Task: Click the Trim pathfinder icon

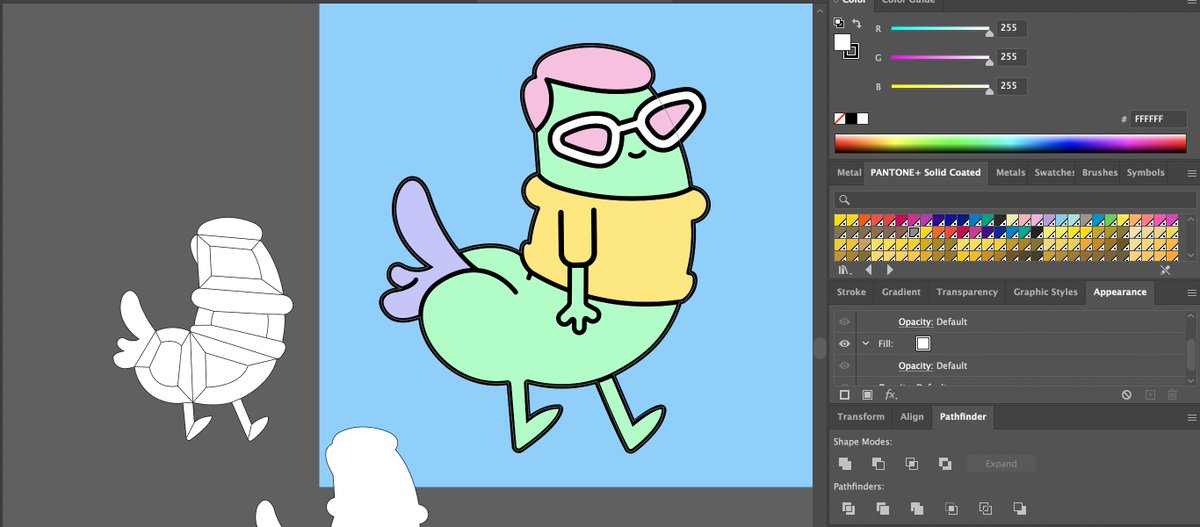Action: click(x=882, y=507)
